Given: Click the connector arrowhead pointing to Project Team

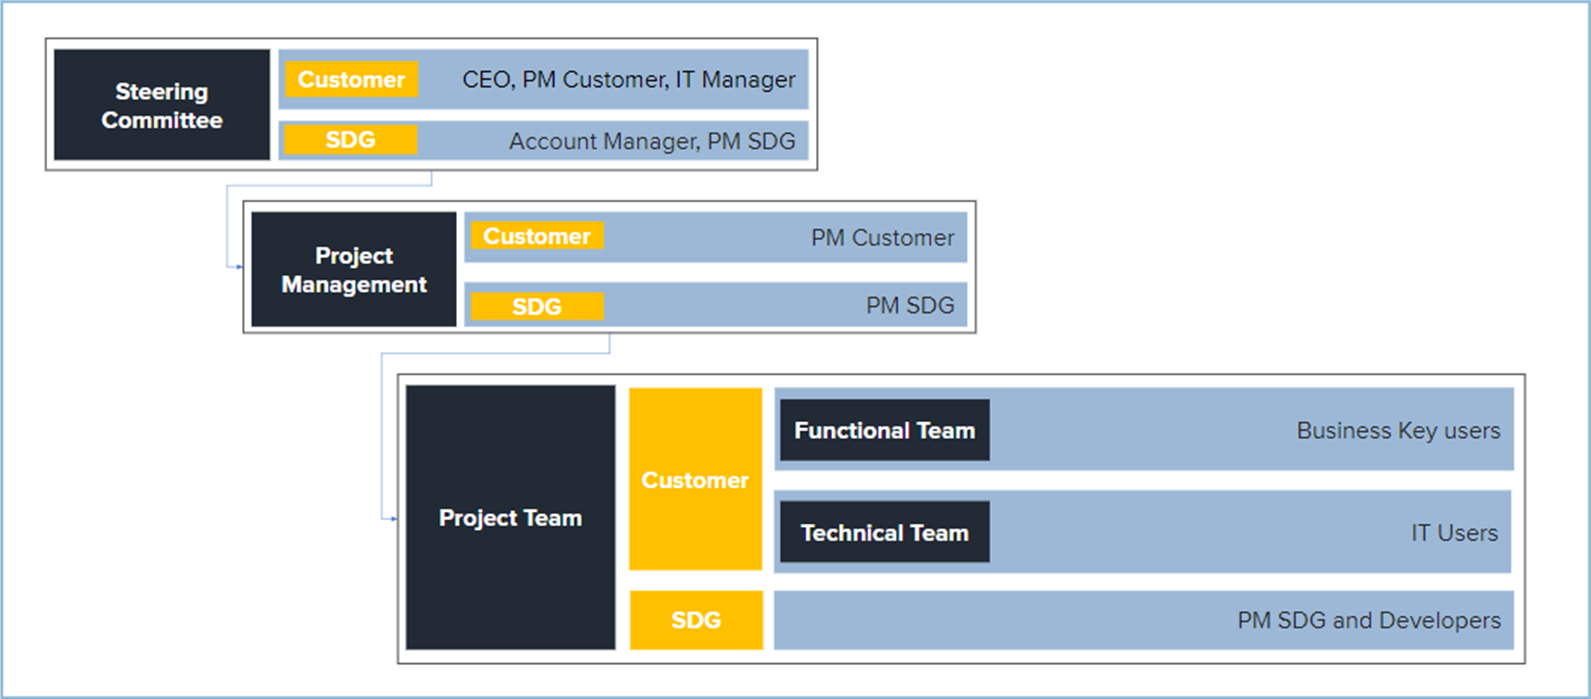Looking at the screenshot, I should coord(393,519).
